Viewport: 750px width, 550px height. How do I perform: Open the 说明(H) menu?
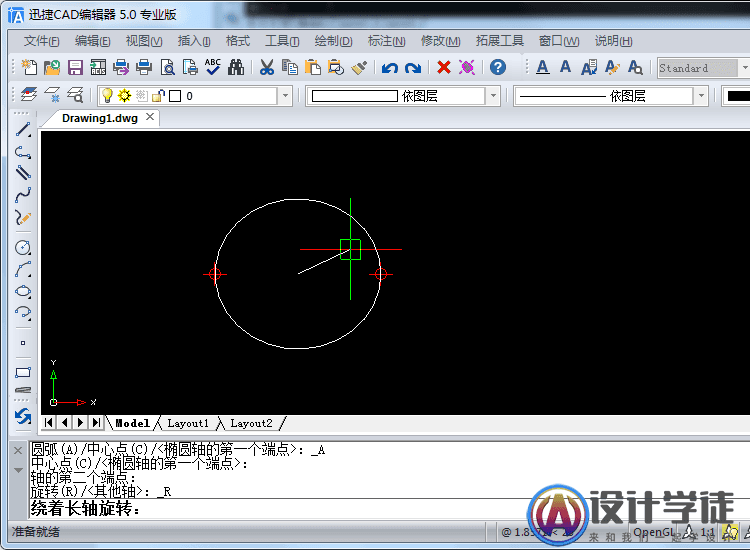point(614,41)
